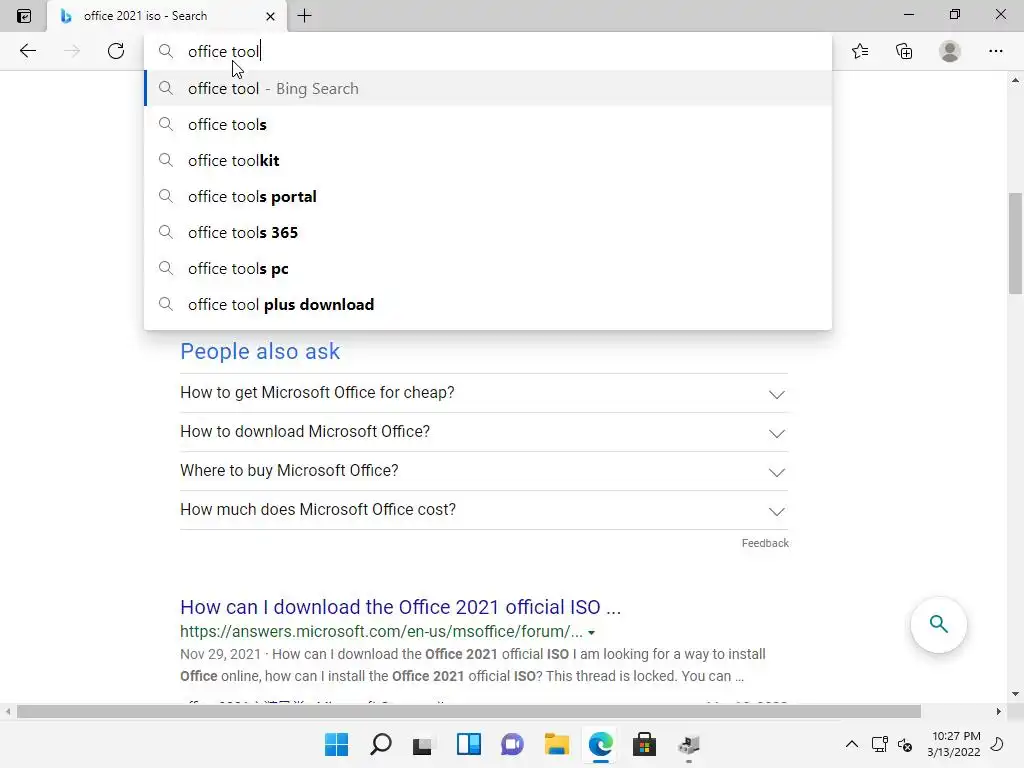Choose the 'office tools 365' suggestion
This screenshot has height=768, width=1024.
[x=488, y=232]
